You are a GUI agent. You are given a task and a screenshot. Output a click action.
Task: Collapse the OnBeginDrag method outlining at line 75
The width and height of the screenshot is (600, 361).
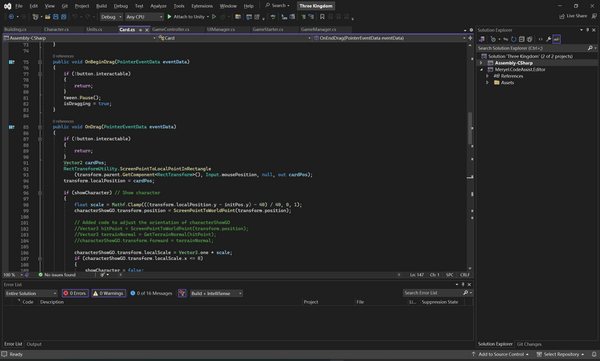pyautogui.click(x=40, y=62)
